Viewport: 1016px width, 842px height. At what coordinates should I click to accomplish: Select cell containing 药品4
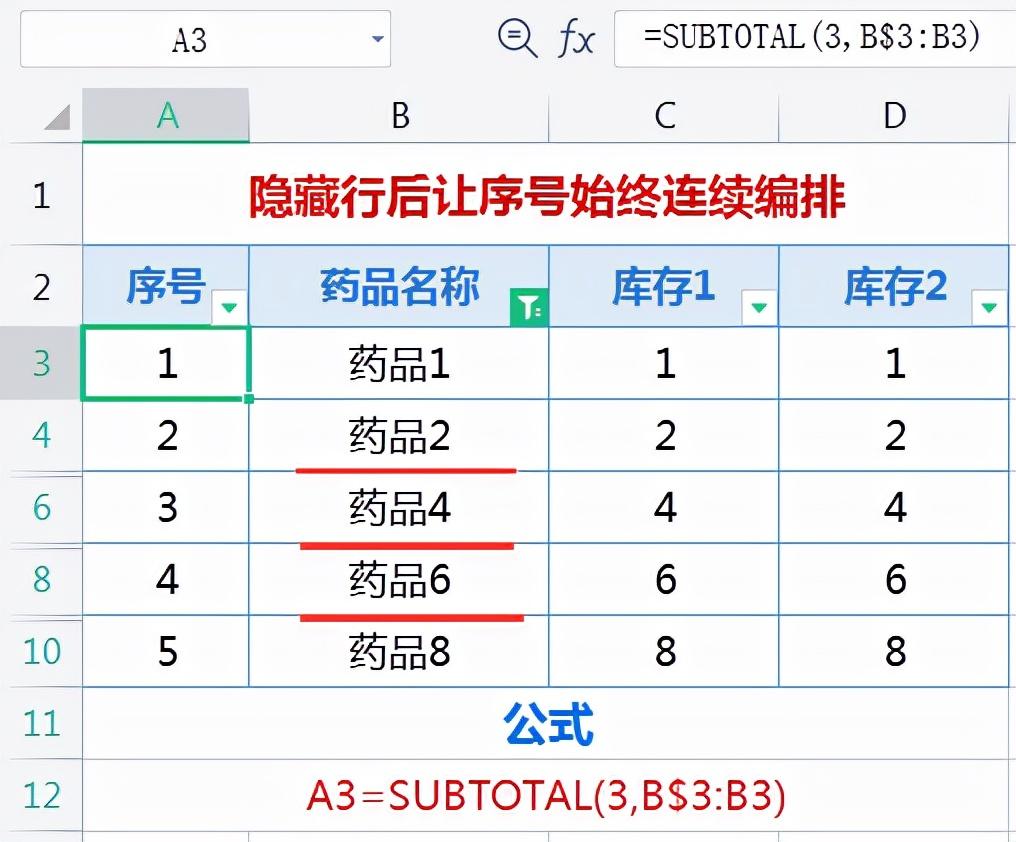(399, 507)
